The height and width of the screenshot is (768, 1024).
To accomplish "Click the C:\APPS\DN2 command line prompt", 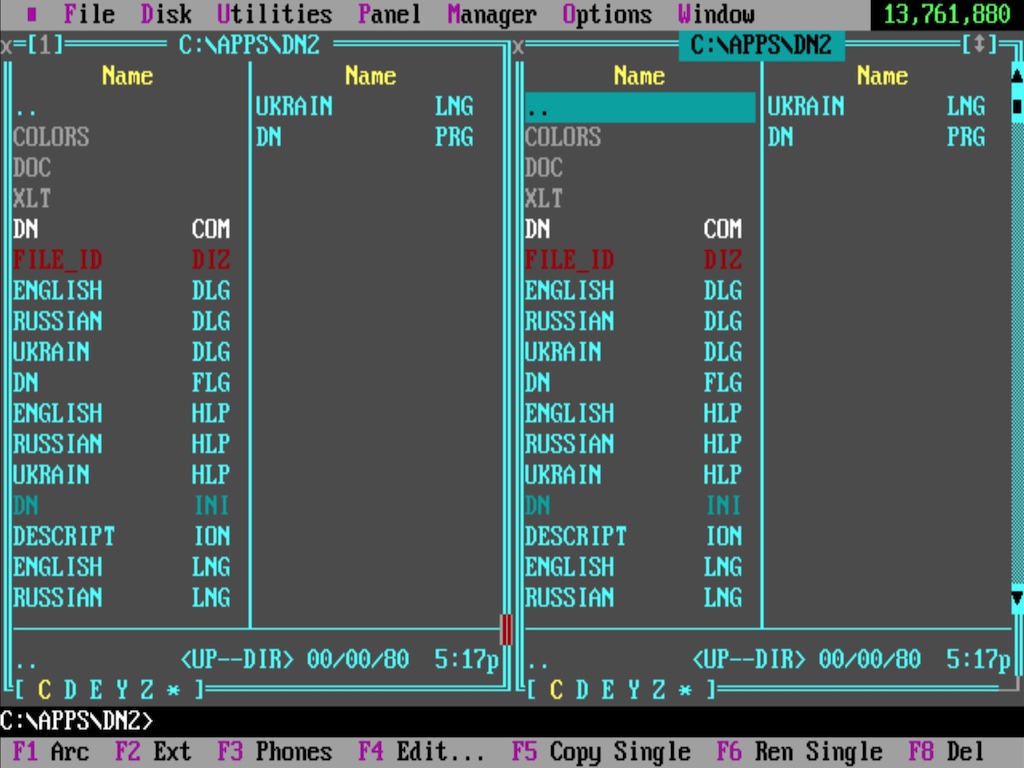I will pos(77,721).
